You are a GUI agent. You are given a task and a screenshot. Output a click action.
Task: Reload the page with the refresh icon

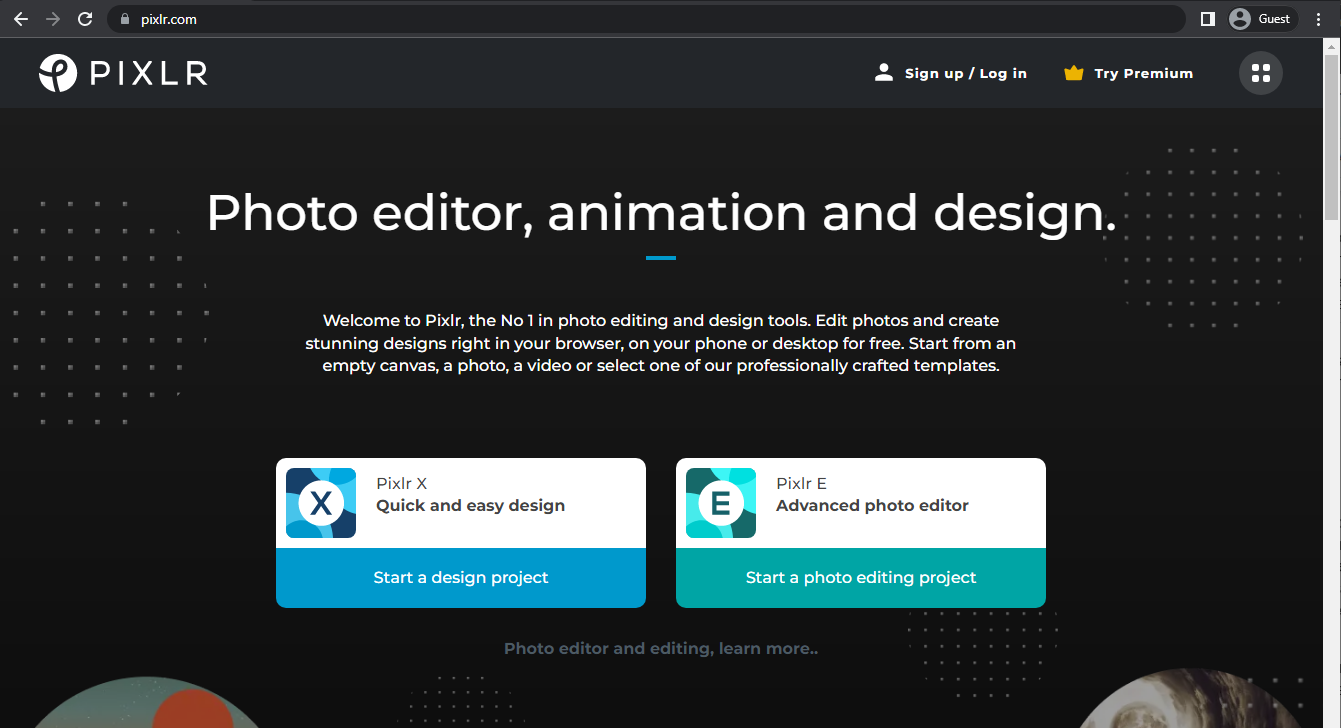[x=85, y=19]
